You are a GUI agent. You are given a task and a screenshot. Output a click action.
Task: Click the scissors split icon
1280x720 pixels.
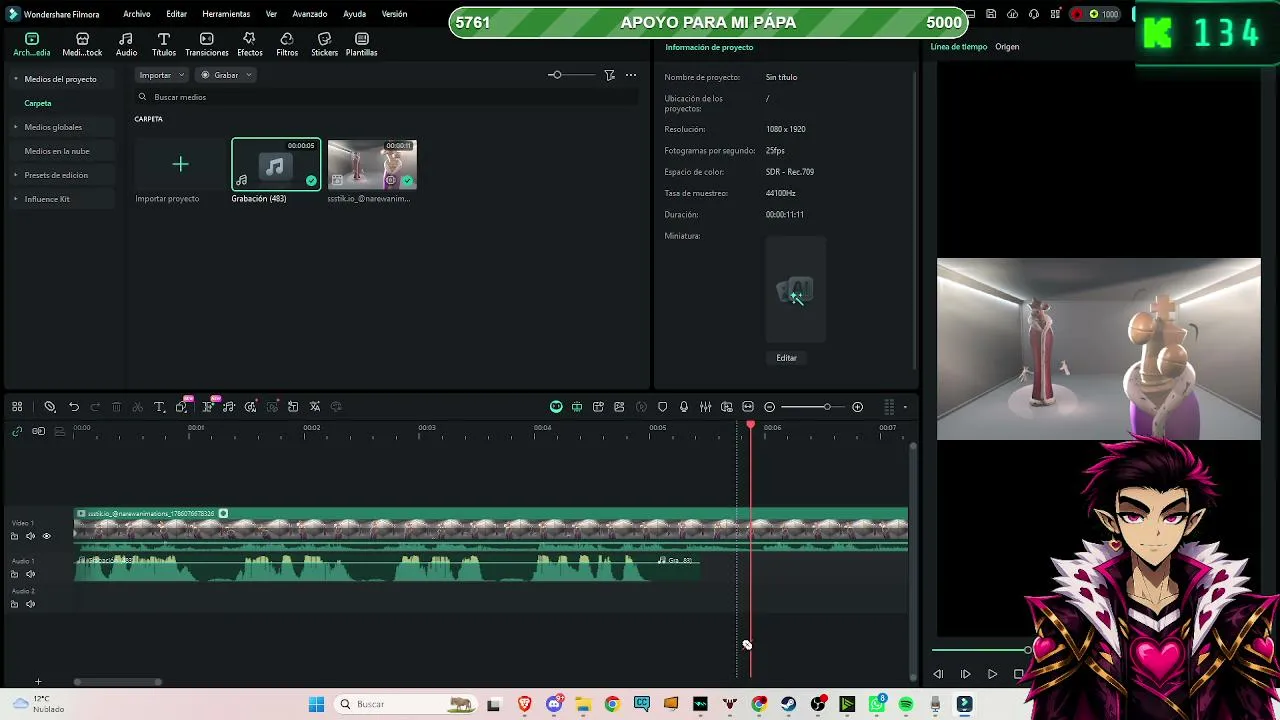pyautogui.click(x=137, y=407)
